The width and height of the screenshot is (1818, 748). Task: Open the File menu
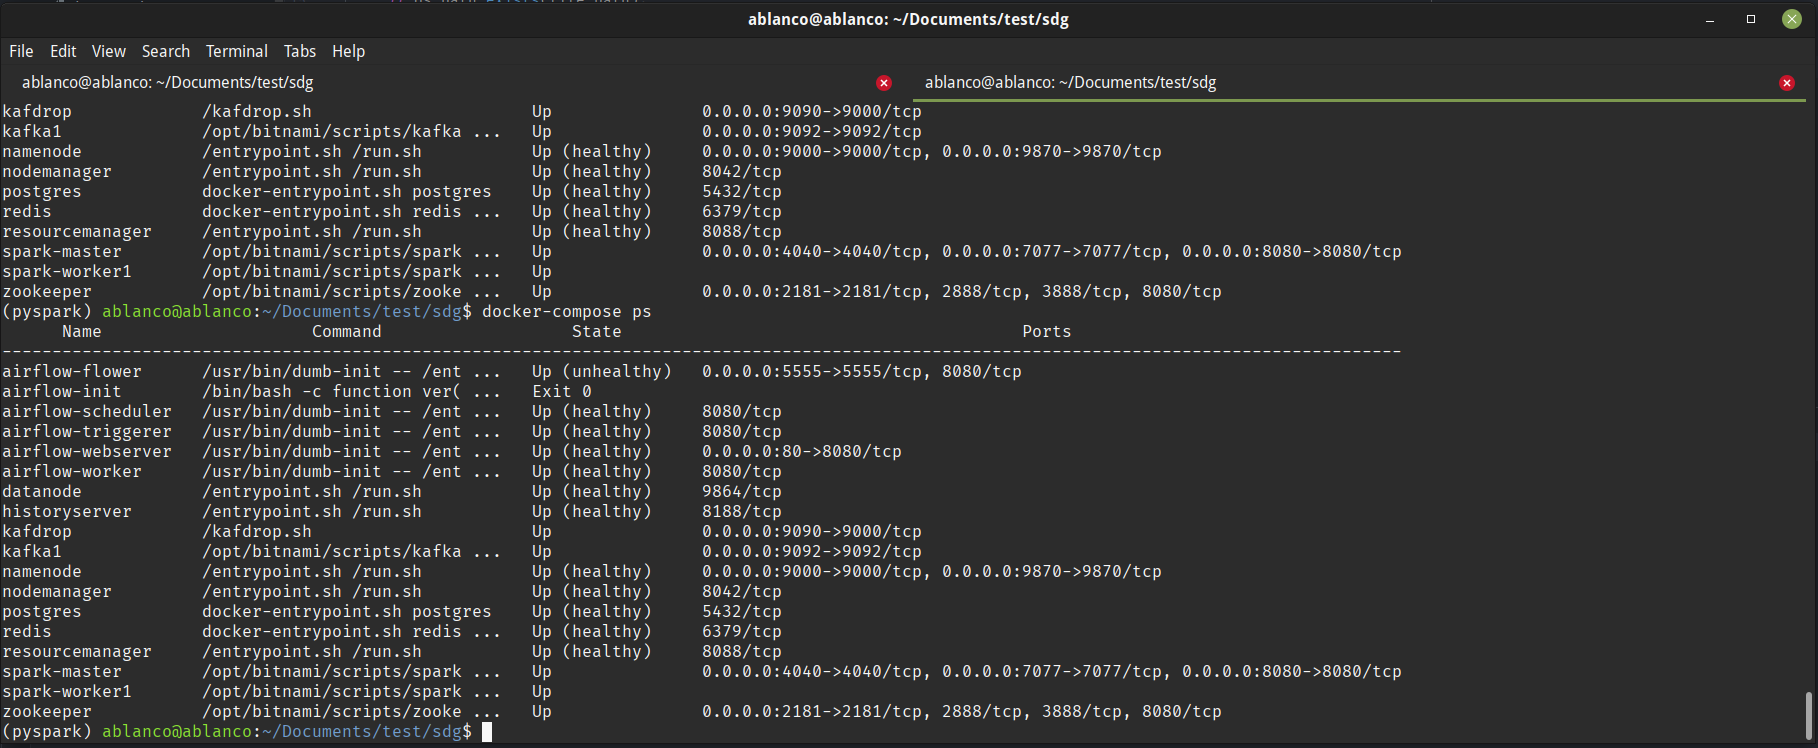point(21,51)
